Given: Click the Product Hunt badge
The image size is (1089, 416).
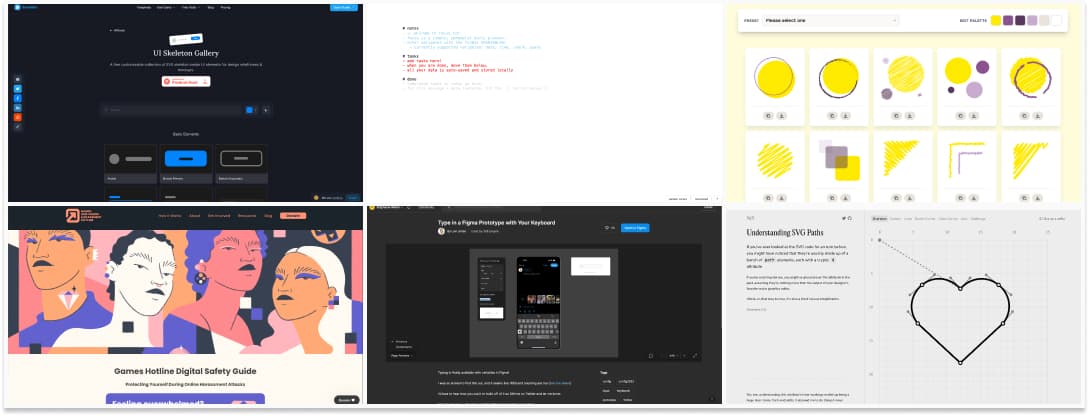Looking at the screenshot, I should click(x=185, y=82).
